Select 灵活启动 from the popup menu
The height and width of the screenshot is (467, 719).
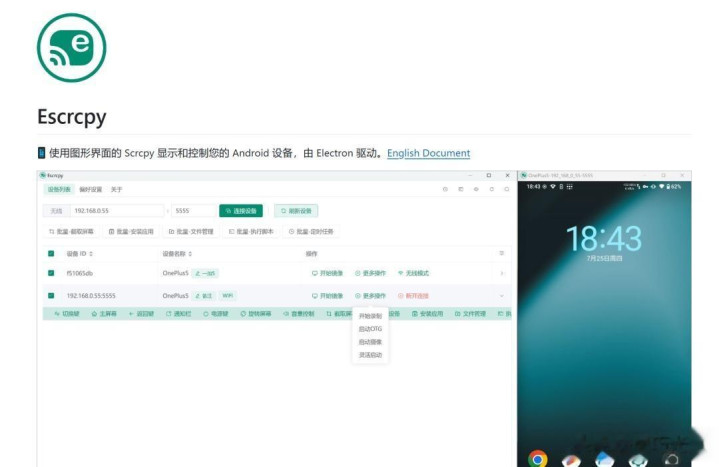click(370, 355)
